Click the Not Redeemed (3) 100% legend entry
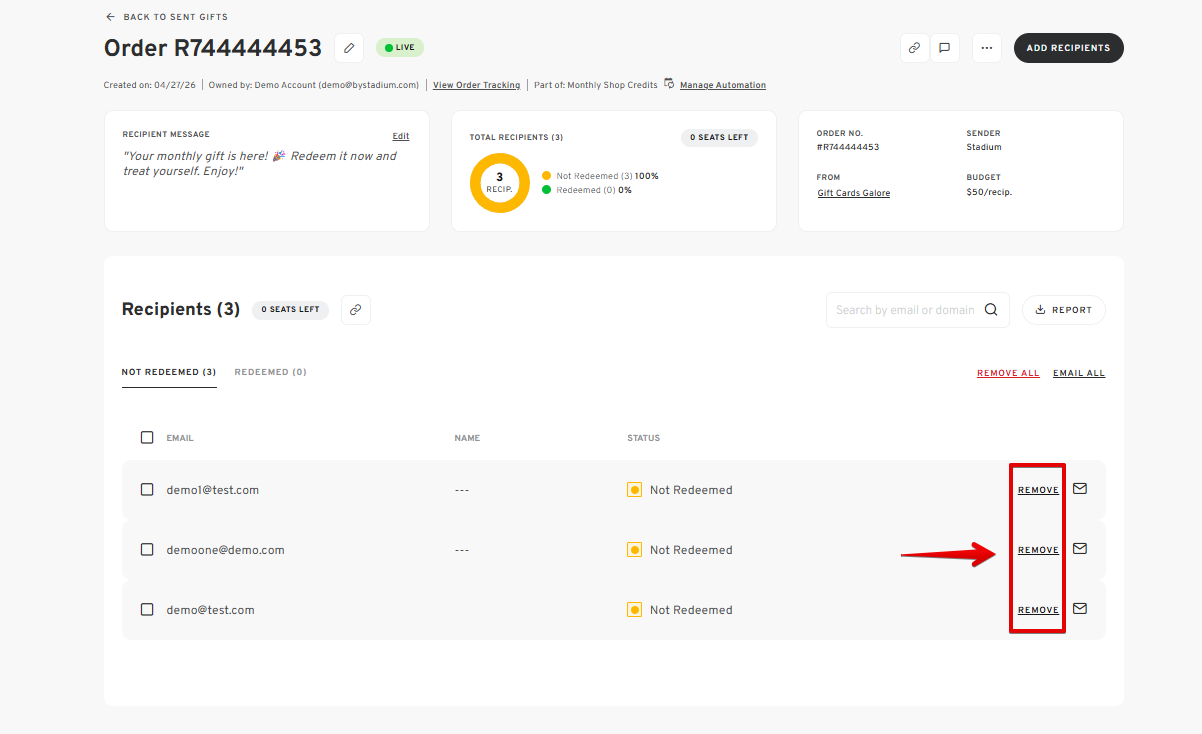The width and height of the screenshot is (1202, 734). (600, 176)
